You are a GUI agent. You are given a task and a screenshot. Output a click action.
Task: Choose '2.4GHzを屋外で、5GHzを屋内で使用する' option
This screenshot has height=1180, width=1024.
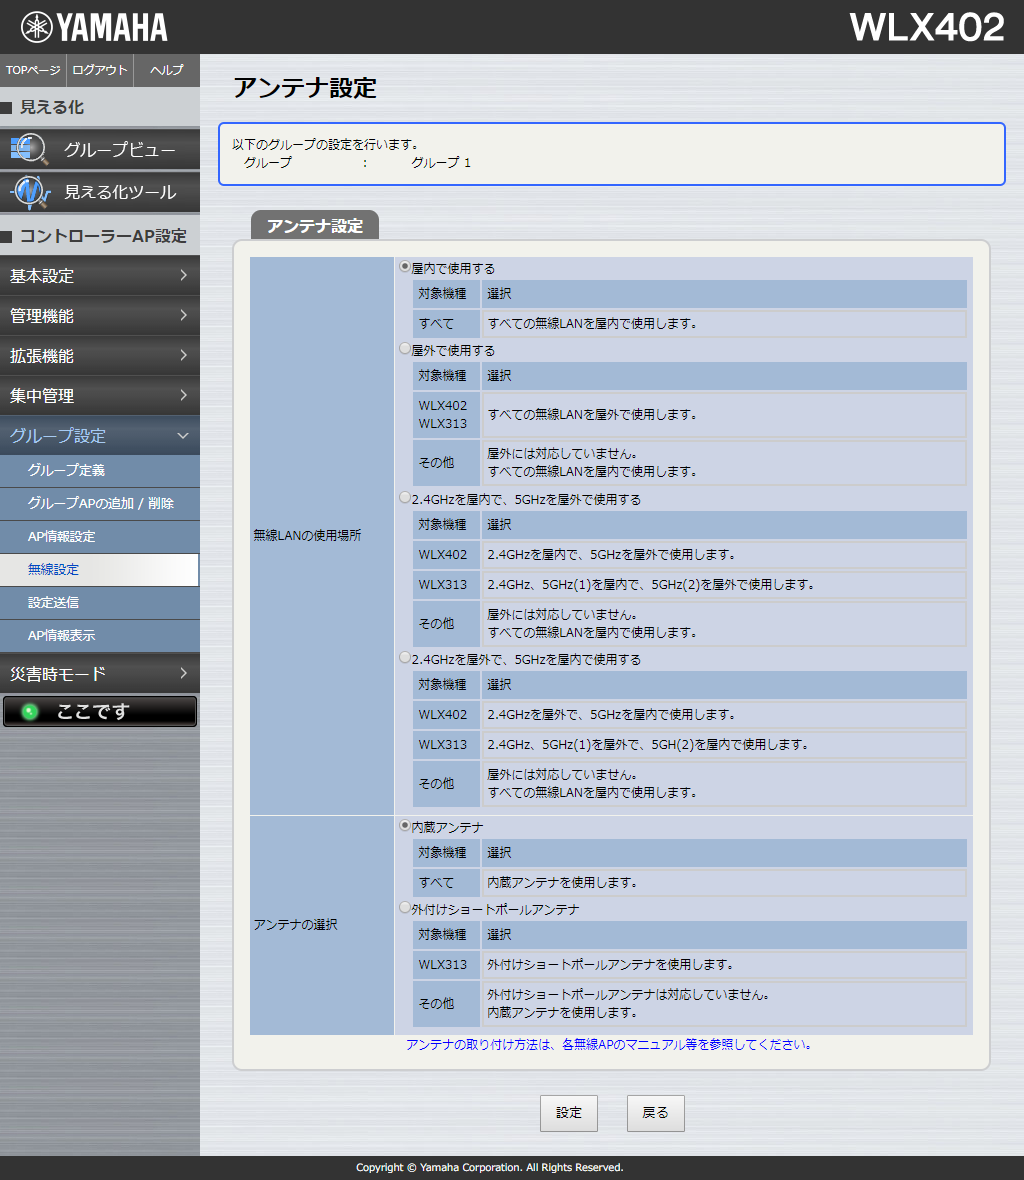(405, 658)
